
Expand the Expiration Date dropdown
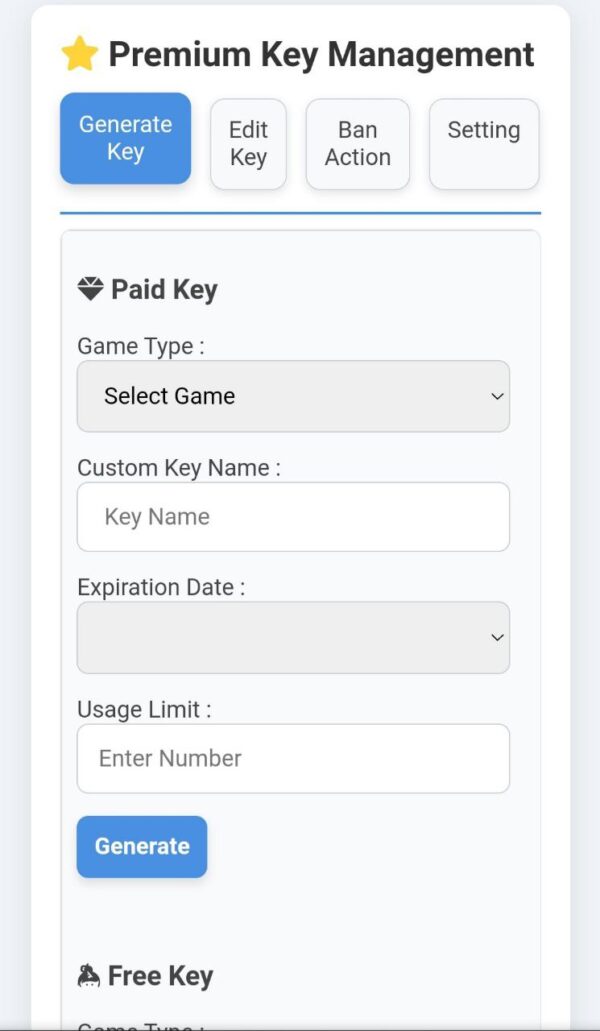293,638
